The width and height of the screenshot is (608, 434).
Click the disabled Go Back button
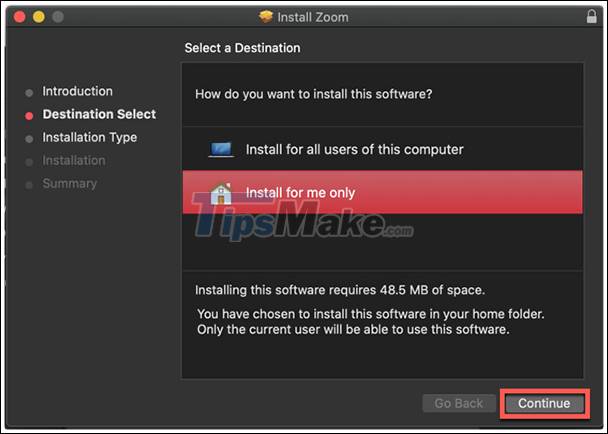(x=459, y=403)
